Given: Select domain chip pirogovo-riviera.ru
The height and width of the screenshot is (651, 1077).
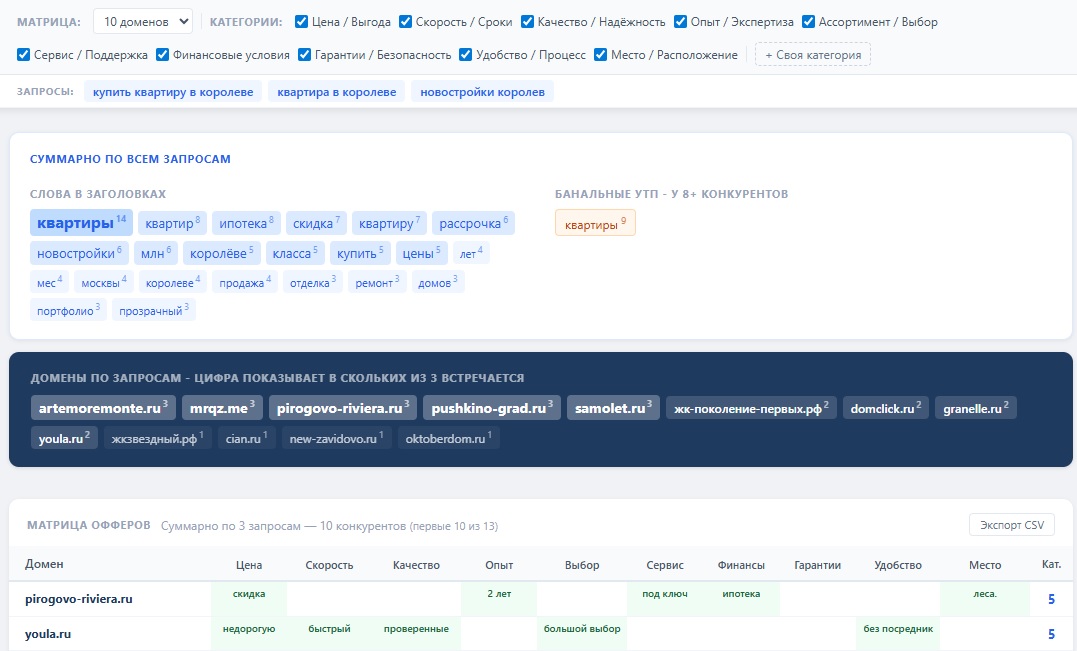Looking at the screenshot, I should 343,407.
